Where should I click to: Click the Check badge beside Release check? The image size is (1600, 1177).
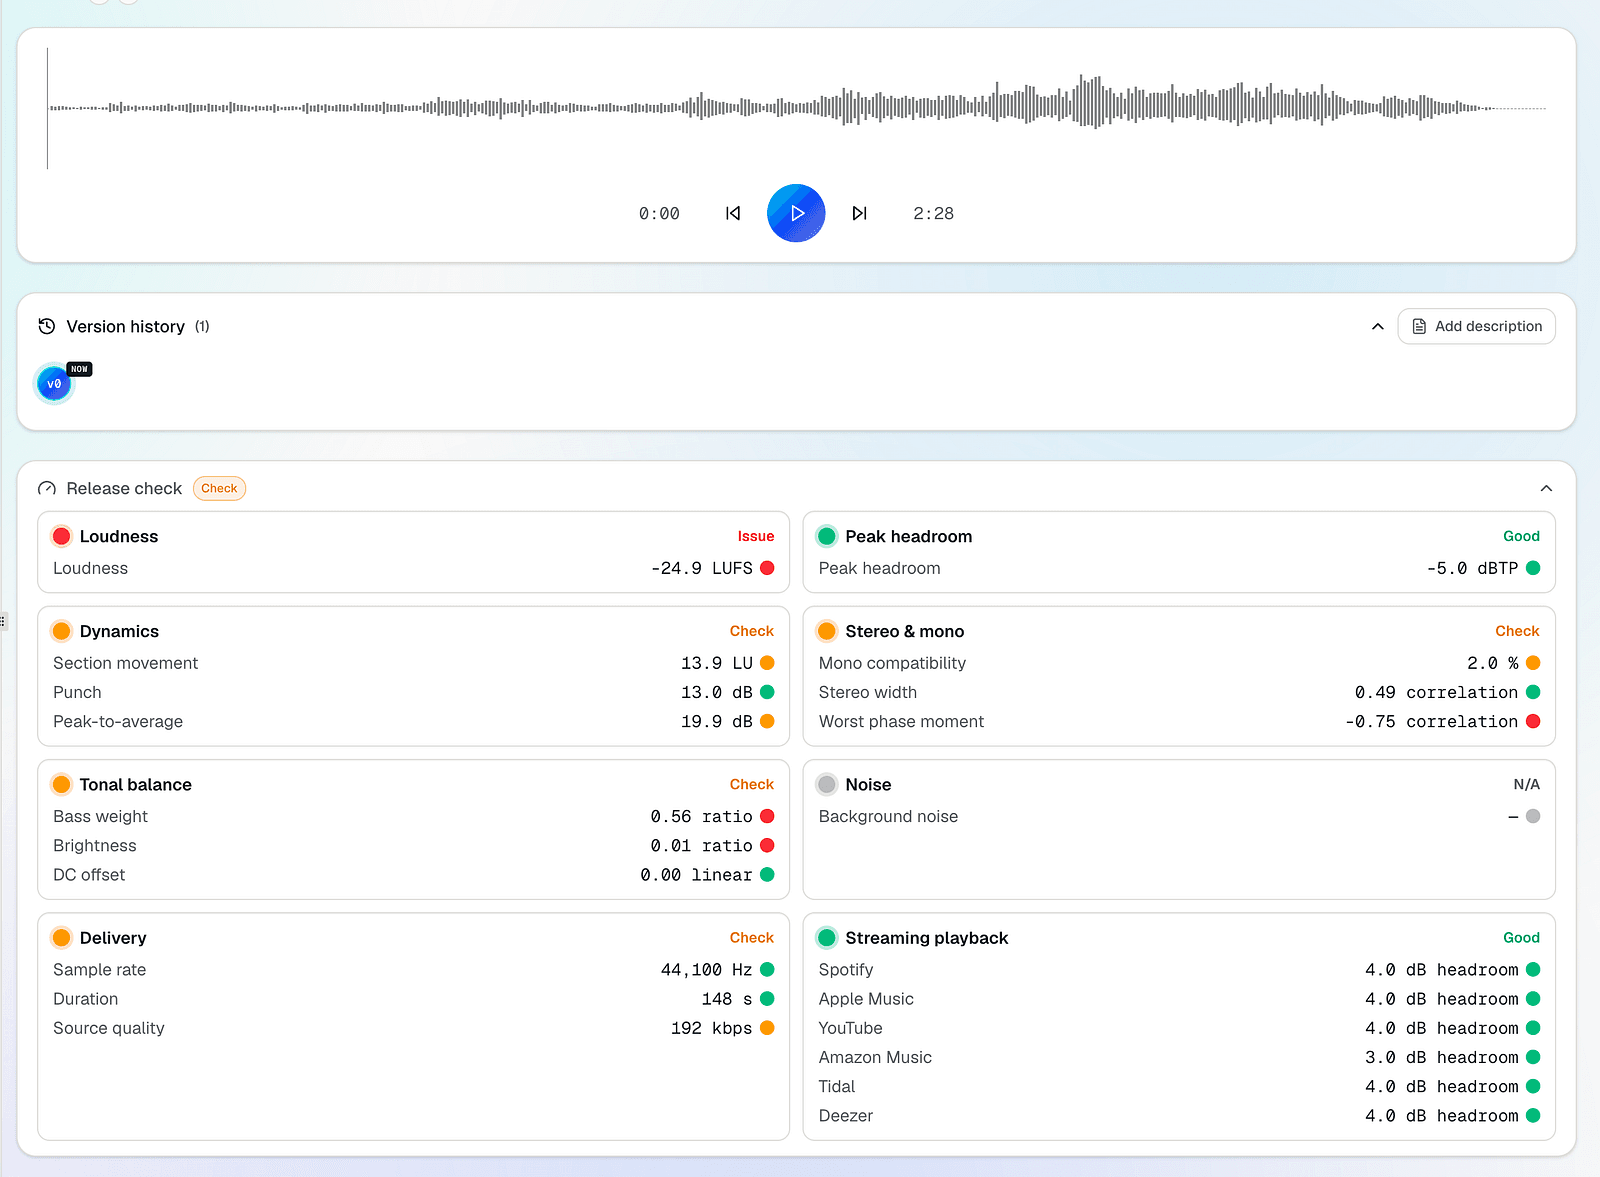219,488
